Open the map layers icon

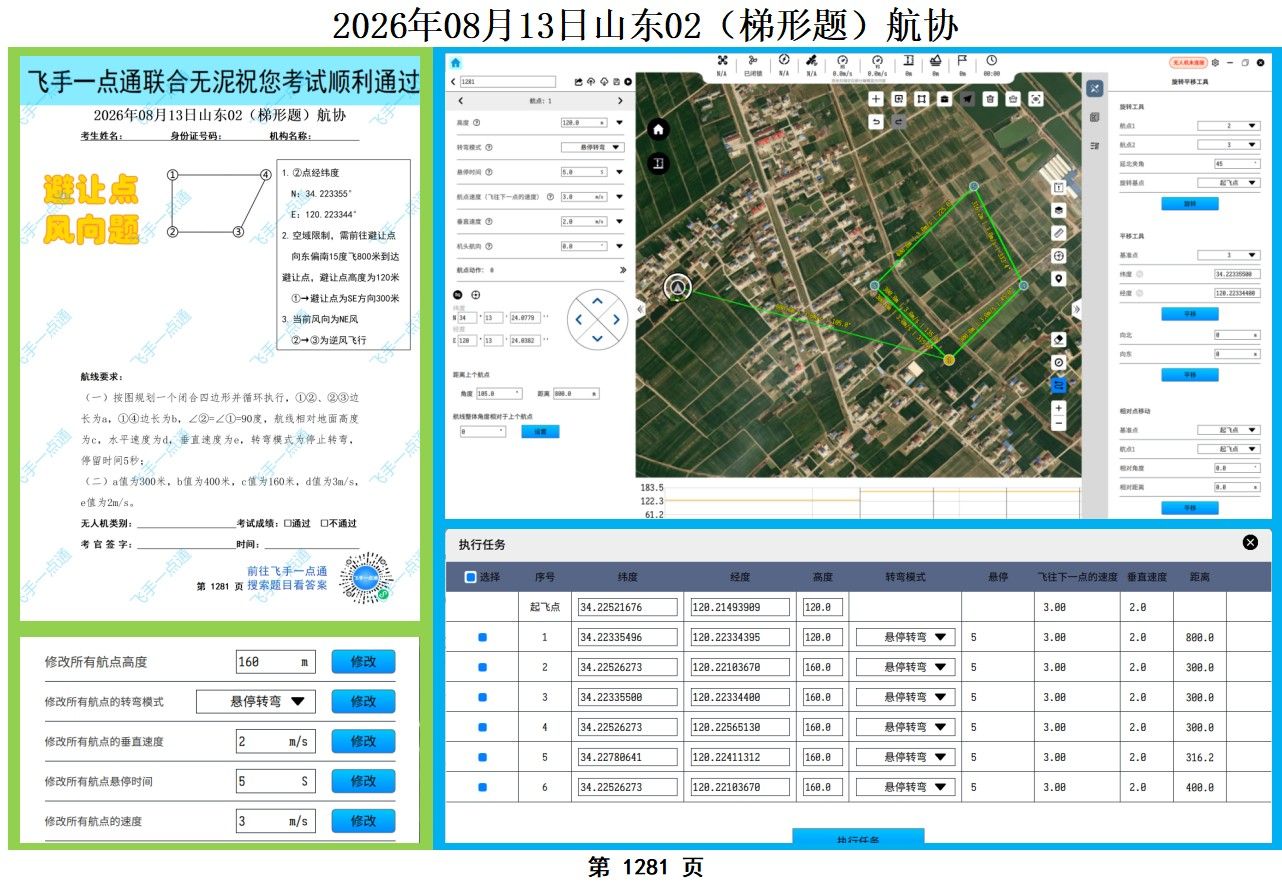pyautogui.click(x=1059, y=210)
